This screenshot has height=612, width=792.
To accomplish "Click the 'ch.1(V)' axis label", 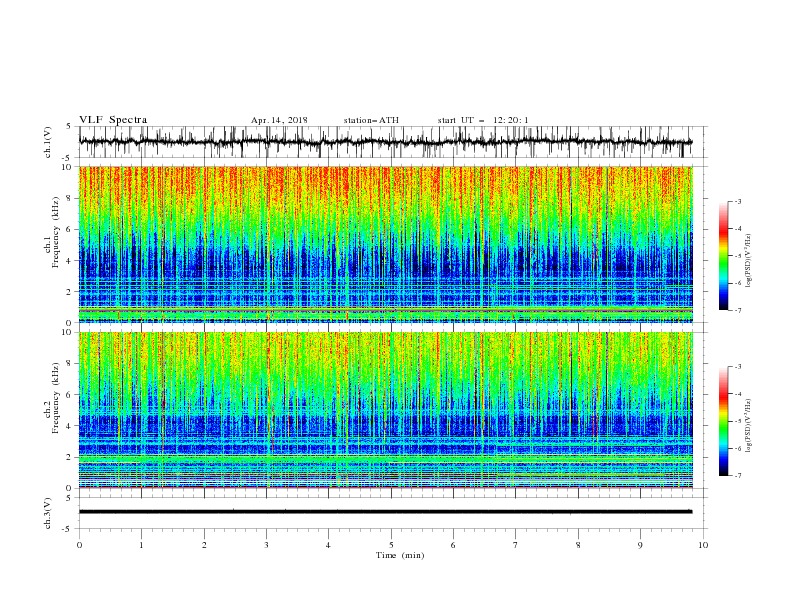I will coord(48,142).
